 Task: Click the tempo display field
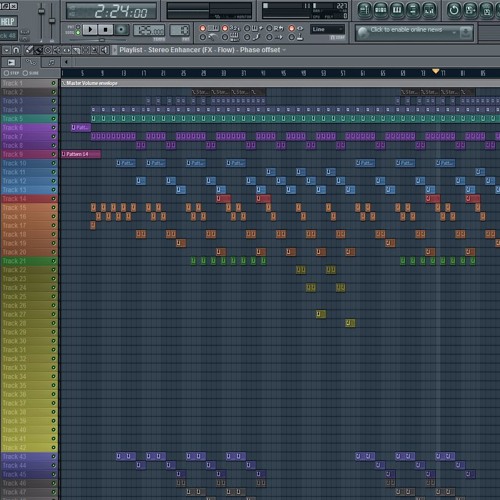[149, 30]
